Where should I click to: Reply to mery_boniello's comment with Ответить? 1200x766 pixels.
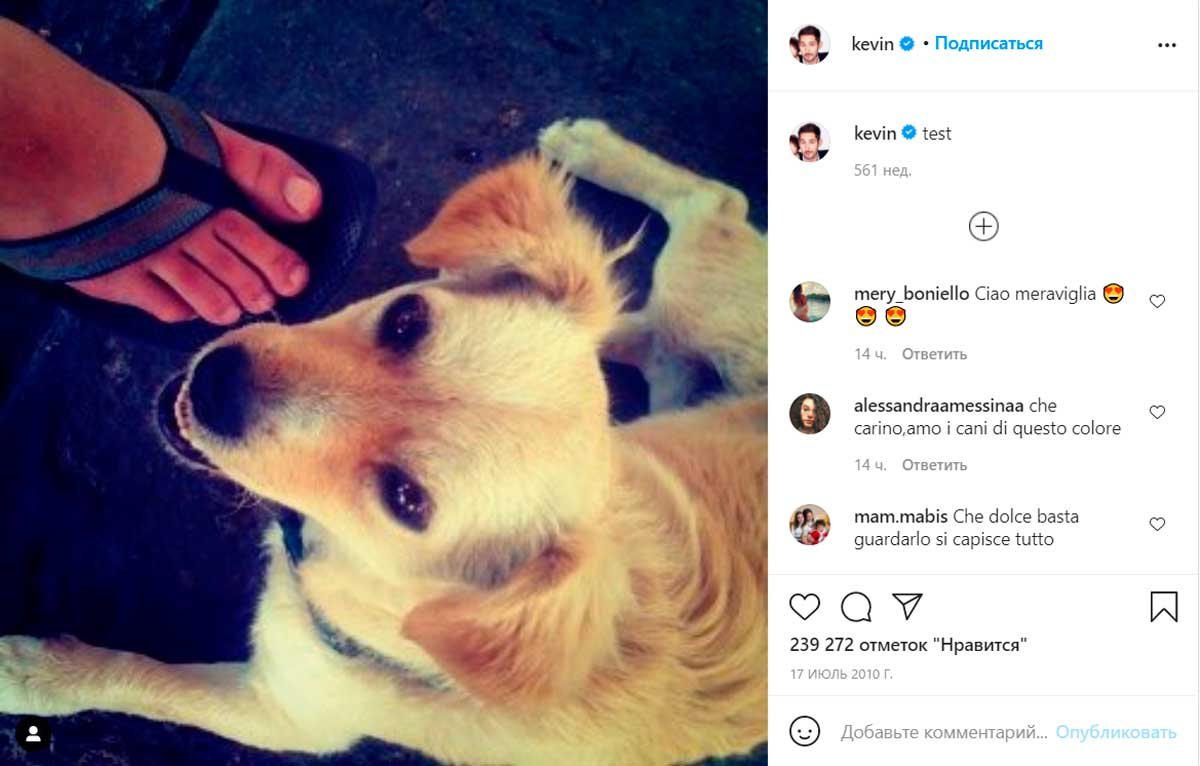click(x=934, y=354)
